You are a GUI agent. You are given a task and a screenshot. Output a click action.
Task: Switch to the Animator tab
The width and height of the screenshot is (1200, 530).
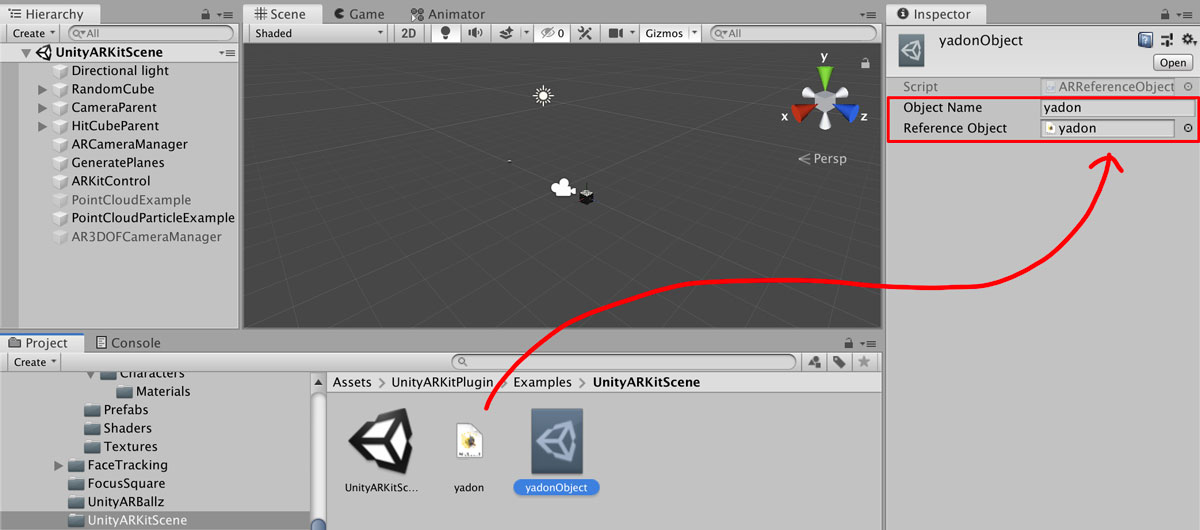click(447, 14)
